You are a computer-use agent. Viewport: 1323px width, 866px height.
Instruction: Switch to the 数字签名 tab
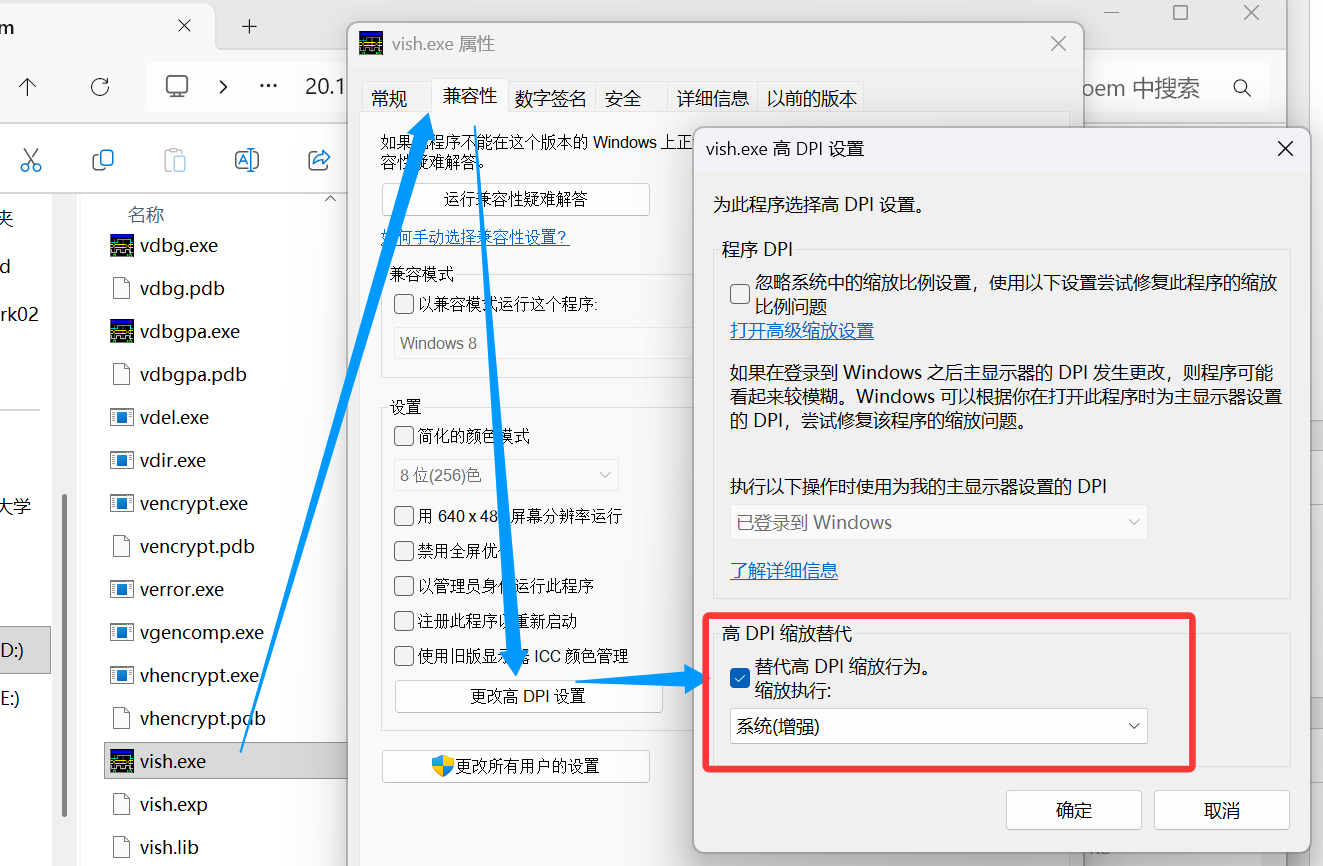pyautogui.click(x=551, y=98)
